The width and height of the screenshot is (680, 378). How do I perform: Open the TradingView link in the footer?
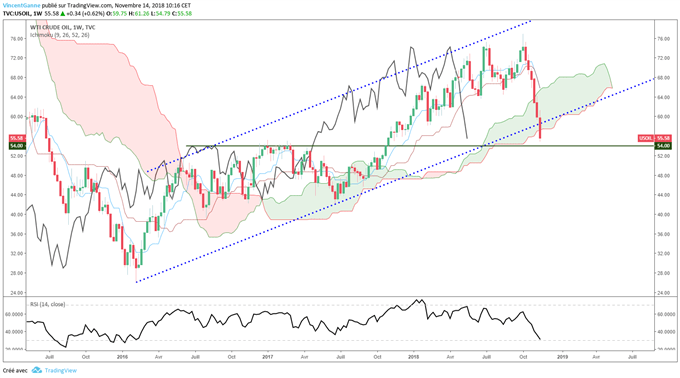60,370
